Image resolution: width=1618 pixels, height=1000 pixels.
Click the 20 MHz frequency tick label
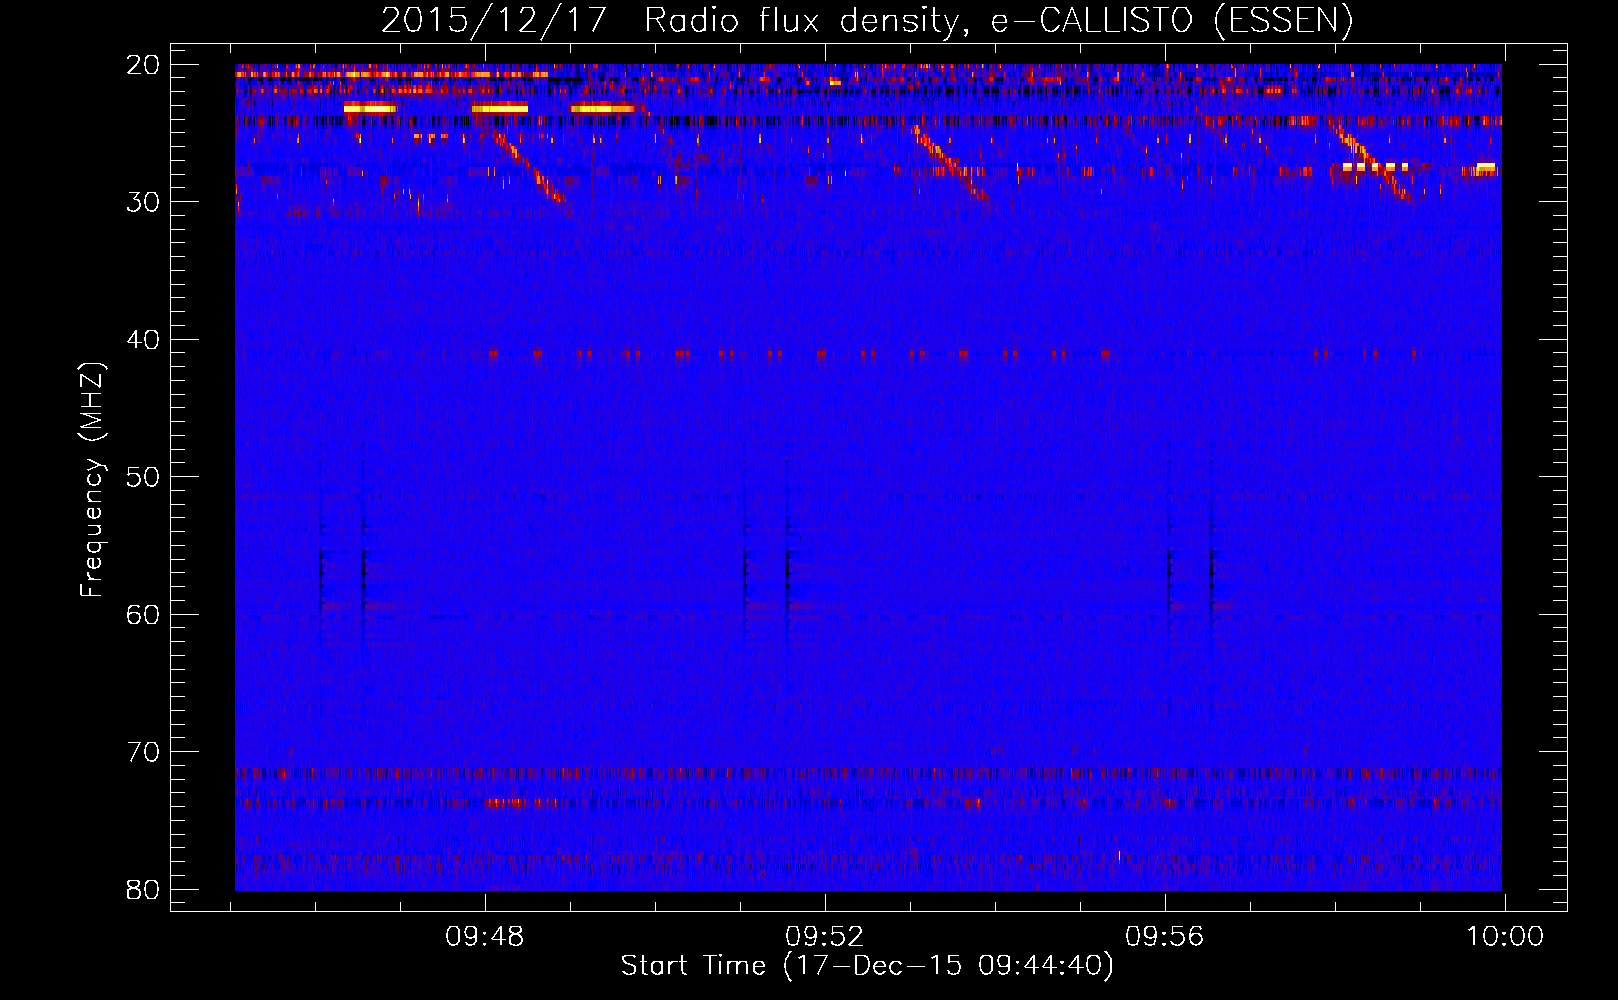(144, 65)
